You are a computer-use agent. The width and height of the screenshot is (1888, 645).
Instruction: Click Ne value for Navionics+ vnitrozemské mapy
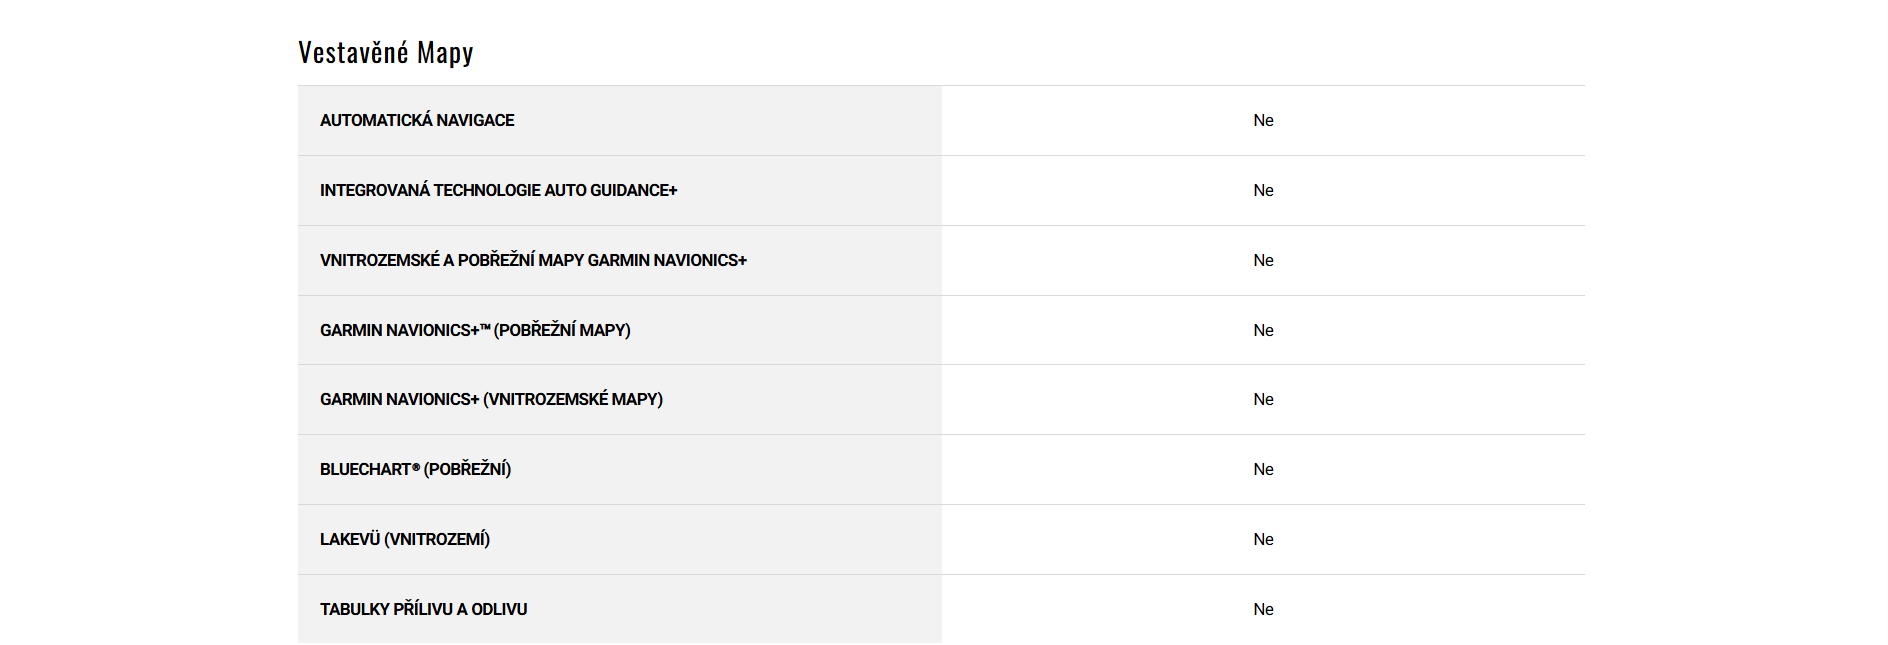[1263, 399]
